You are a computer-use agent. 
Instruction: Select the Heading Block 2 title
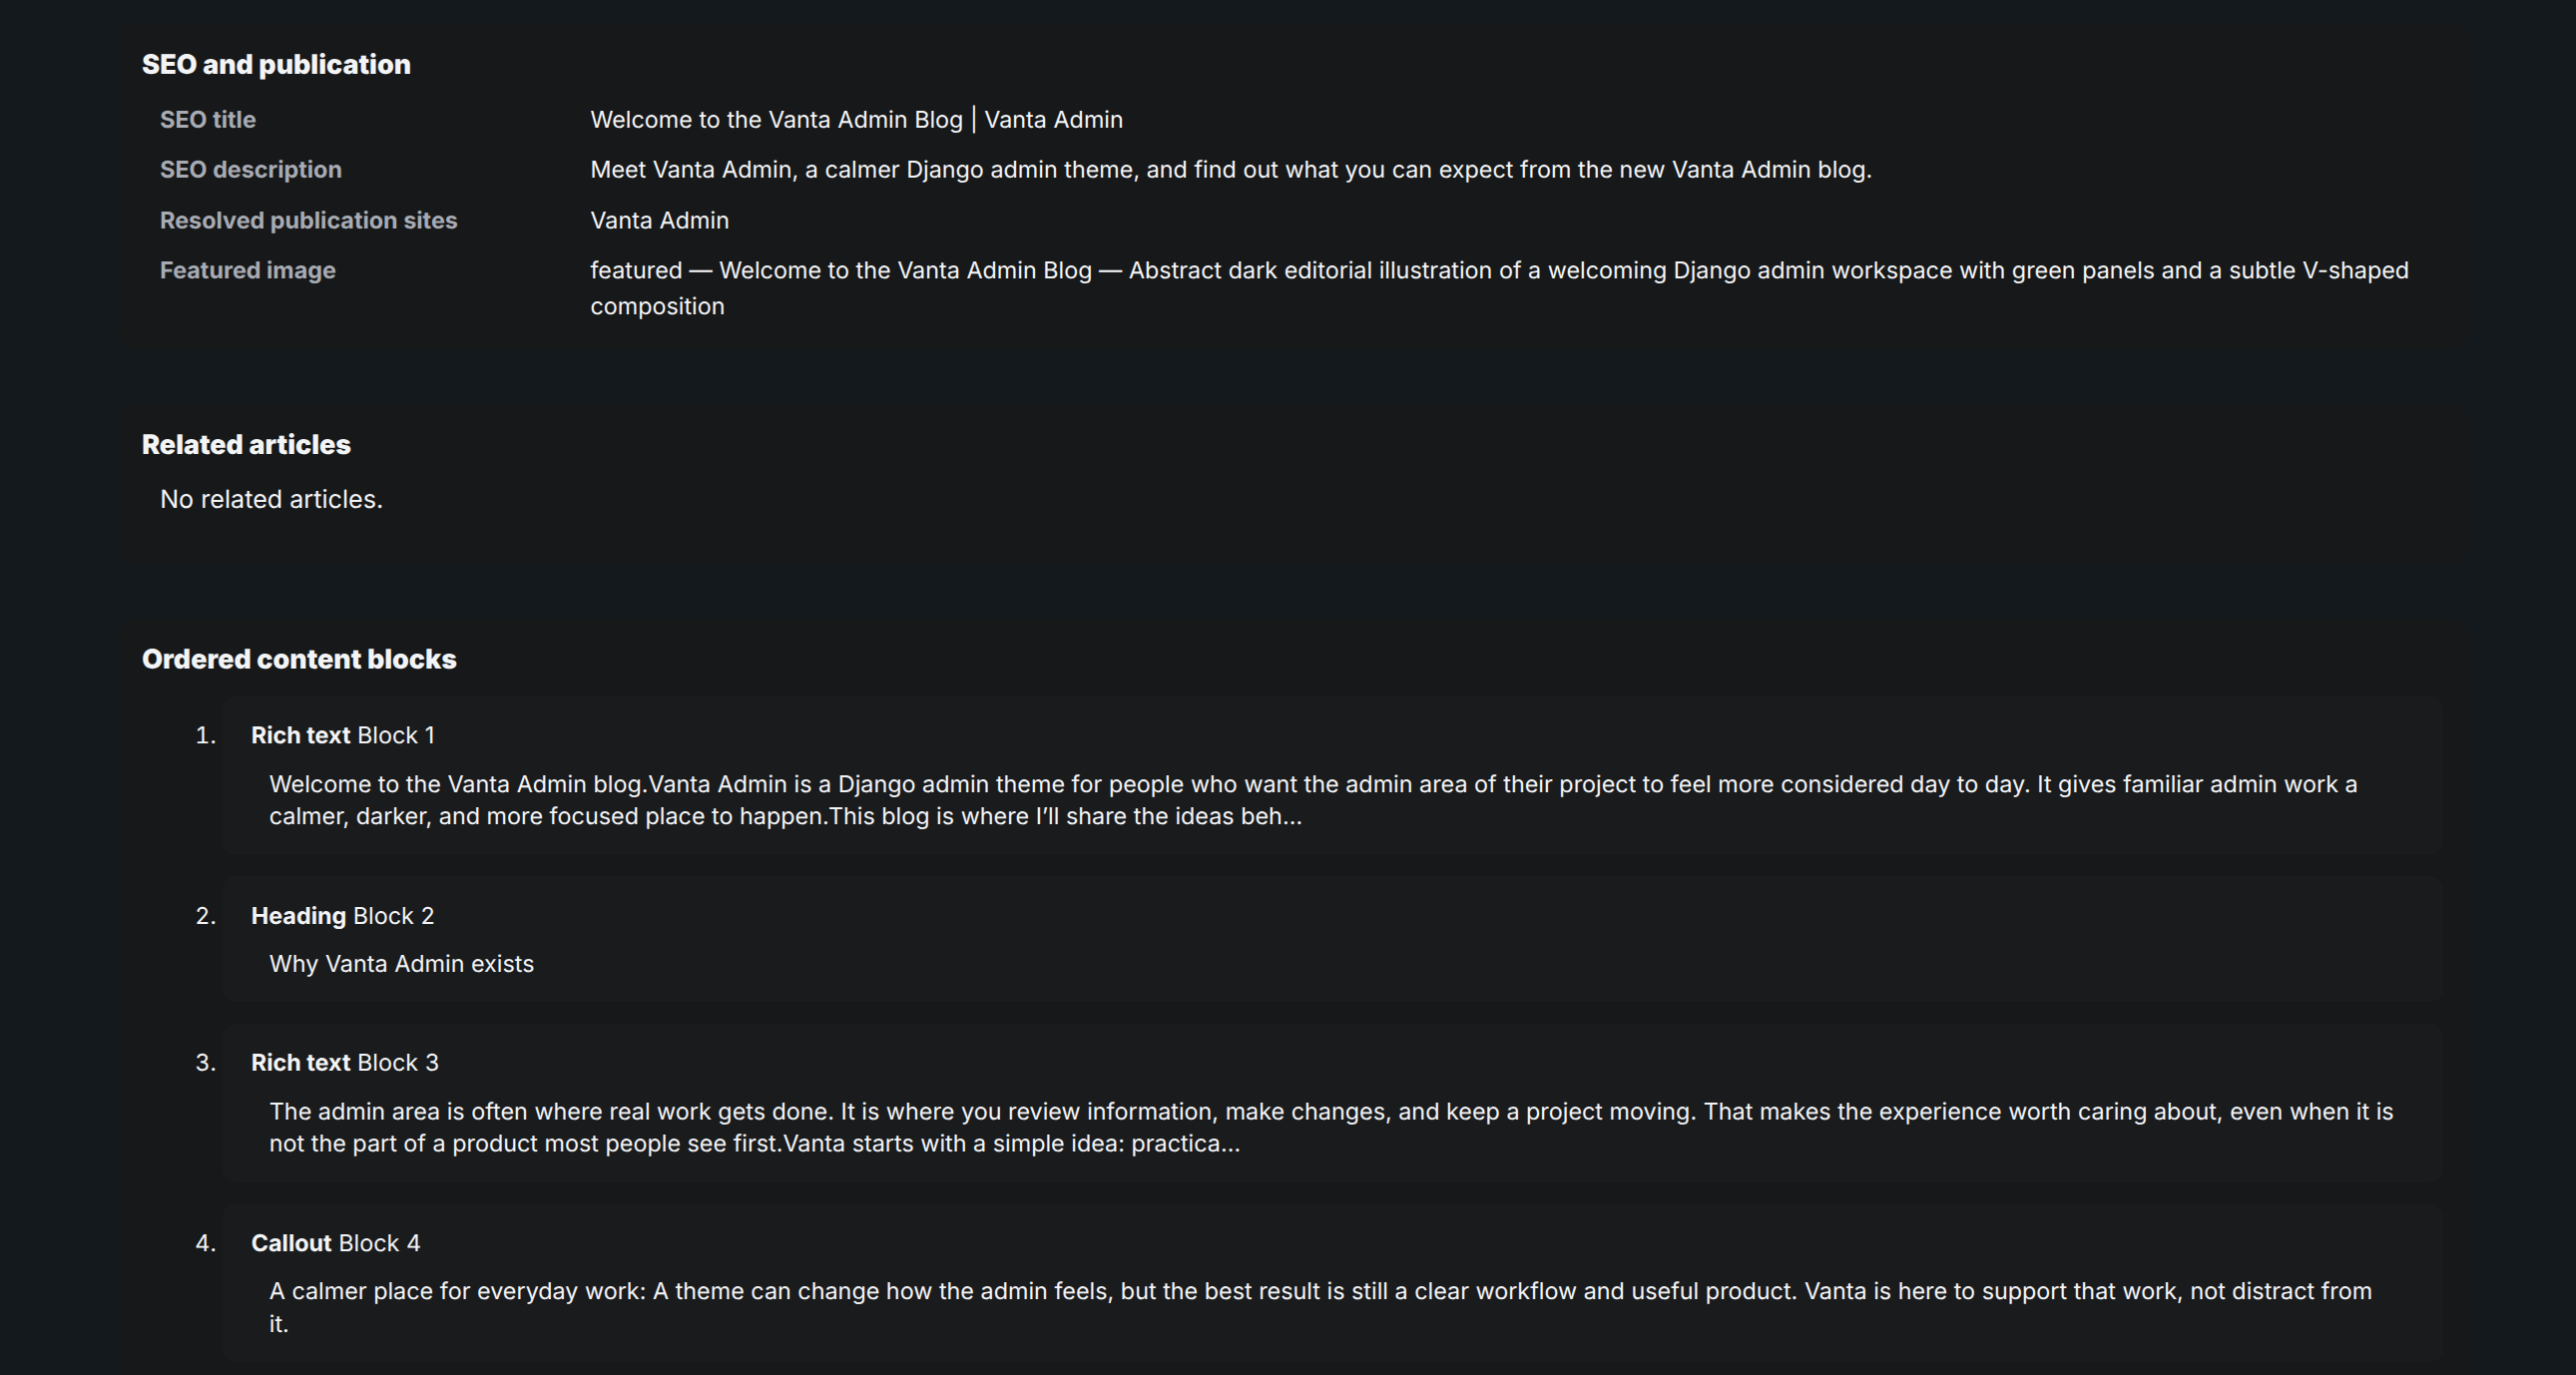tap(343, 916)
